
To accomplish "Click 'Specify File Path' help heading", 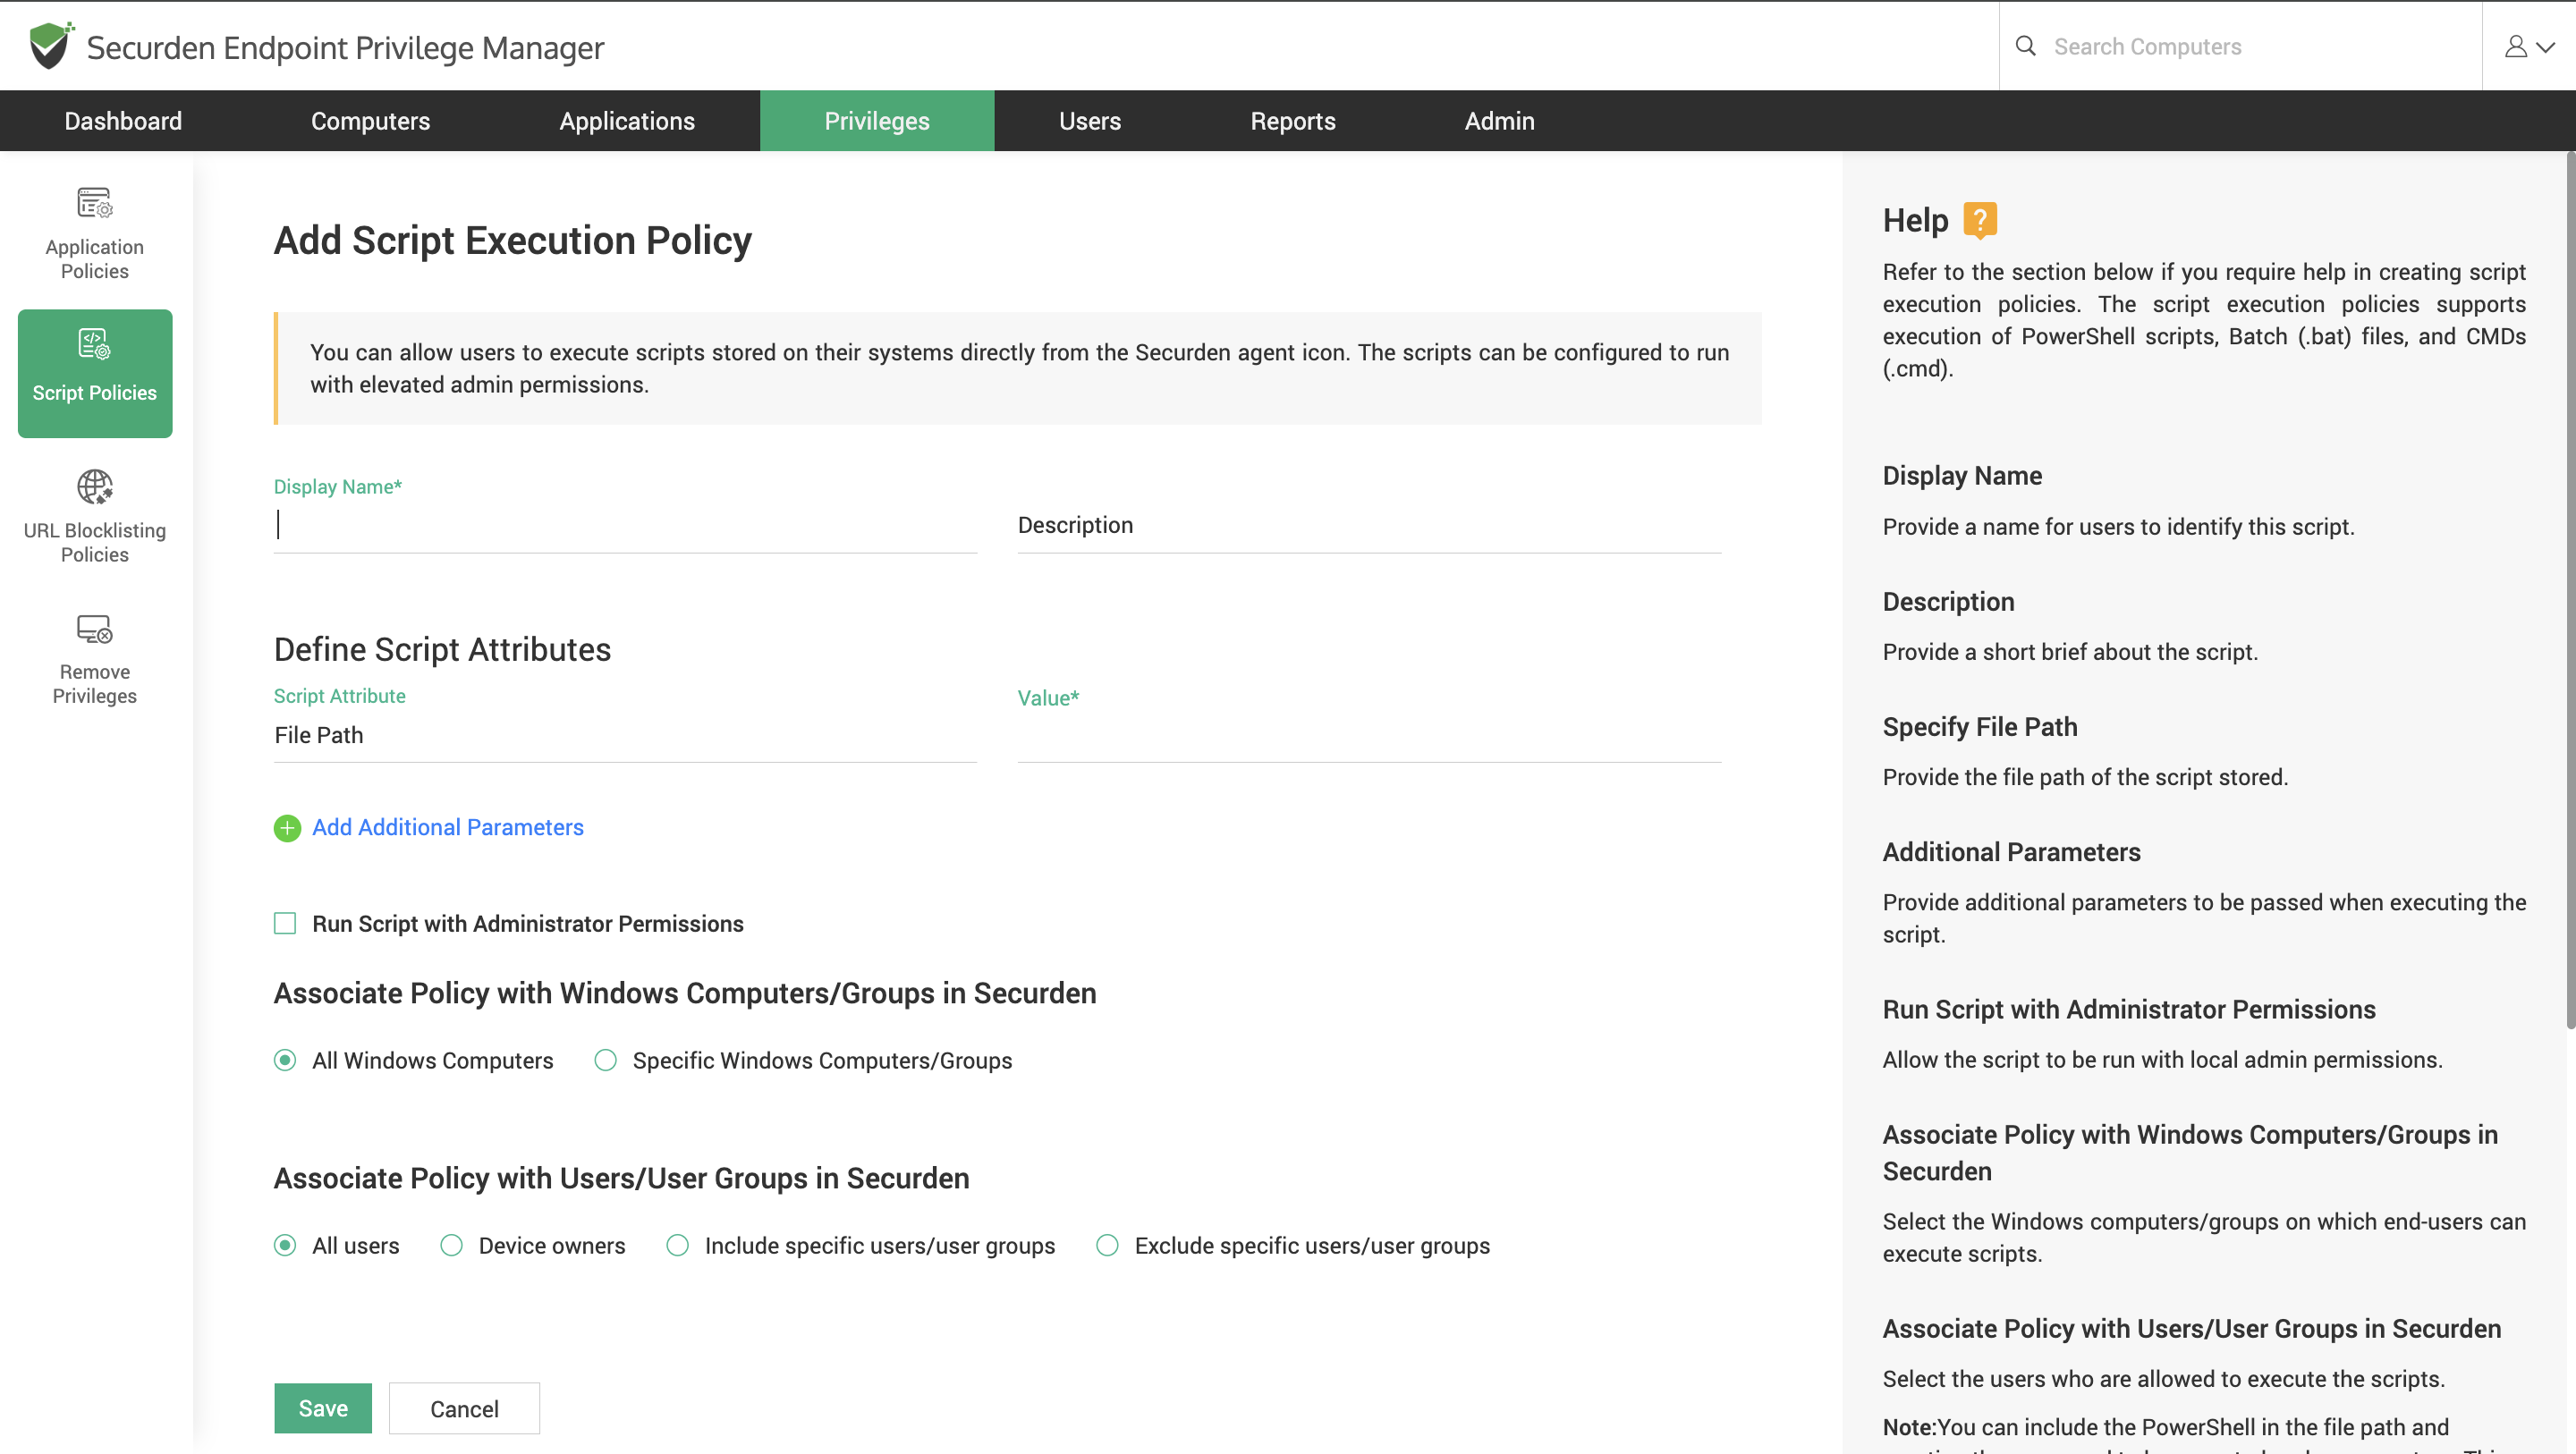I will (x=1980, y=727).
